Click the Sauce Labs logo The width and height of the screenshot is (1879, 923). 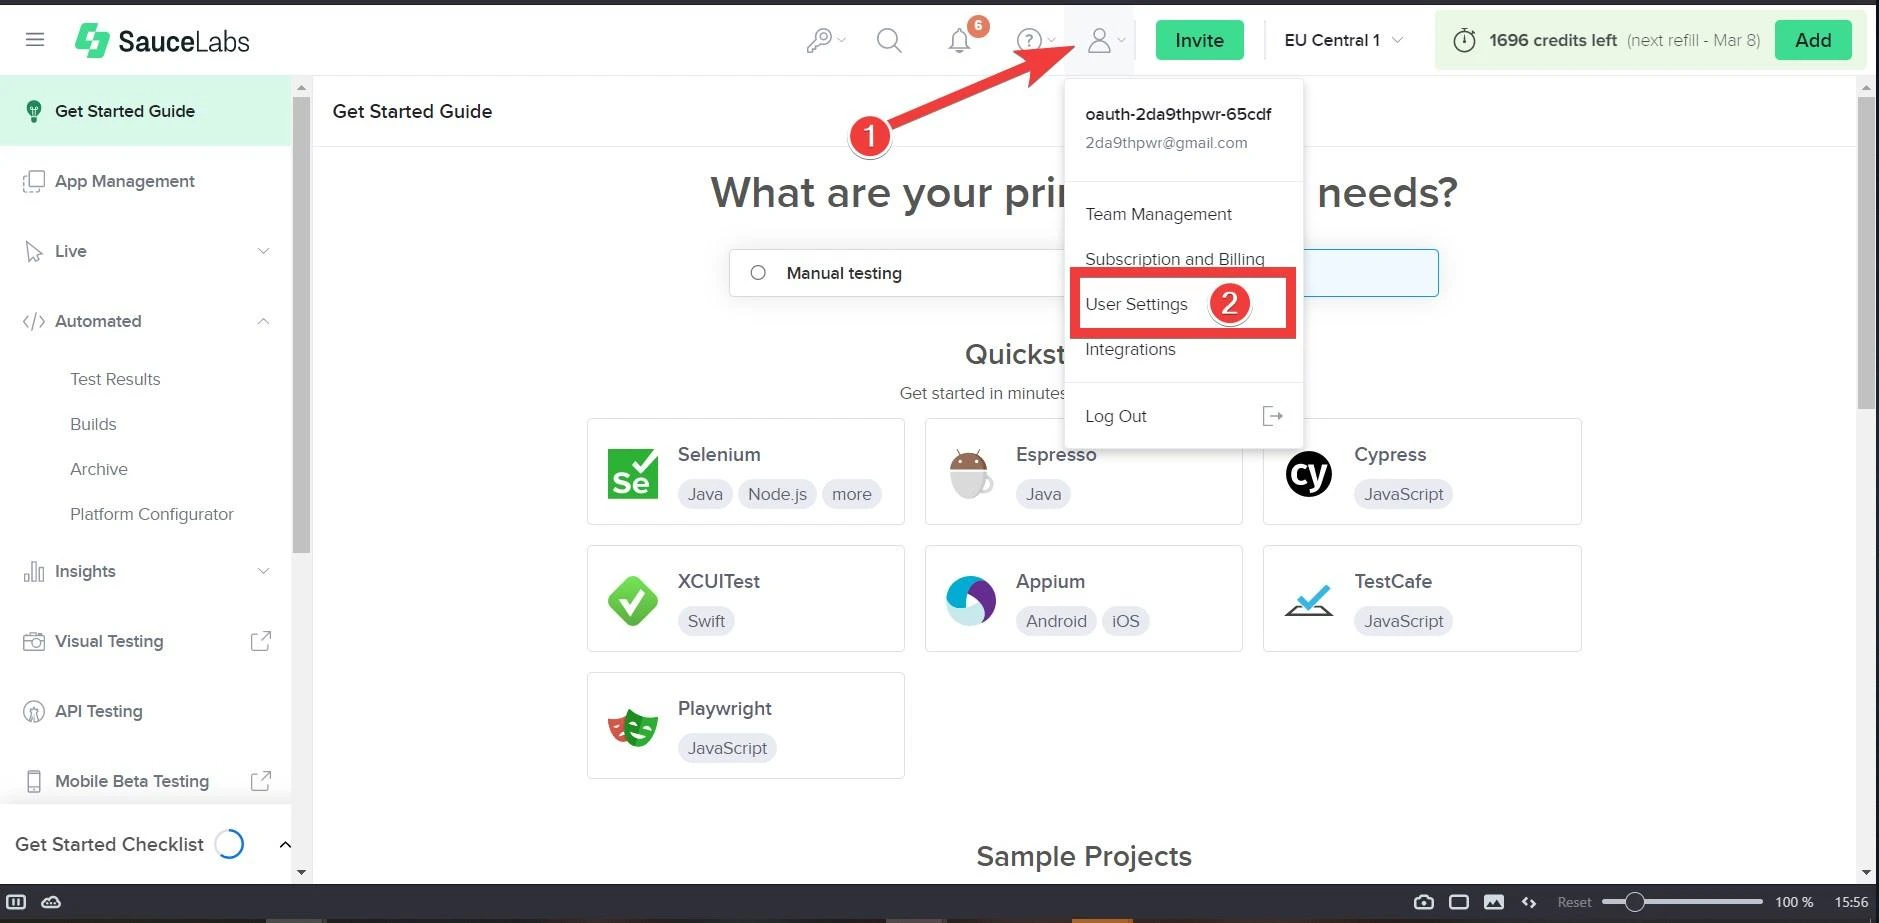pyautogui.click(x=162, y=41)
